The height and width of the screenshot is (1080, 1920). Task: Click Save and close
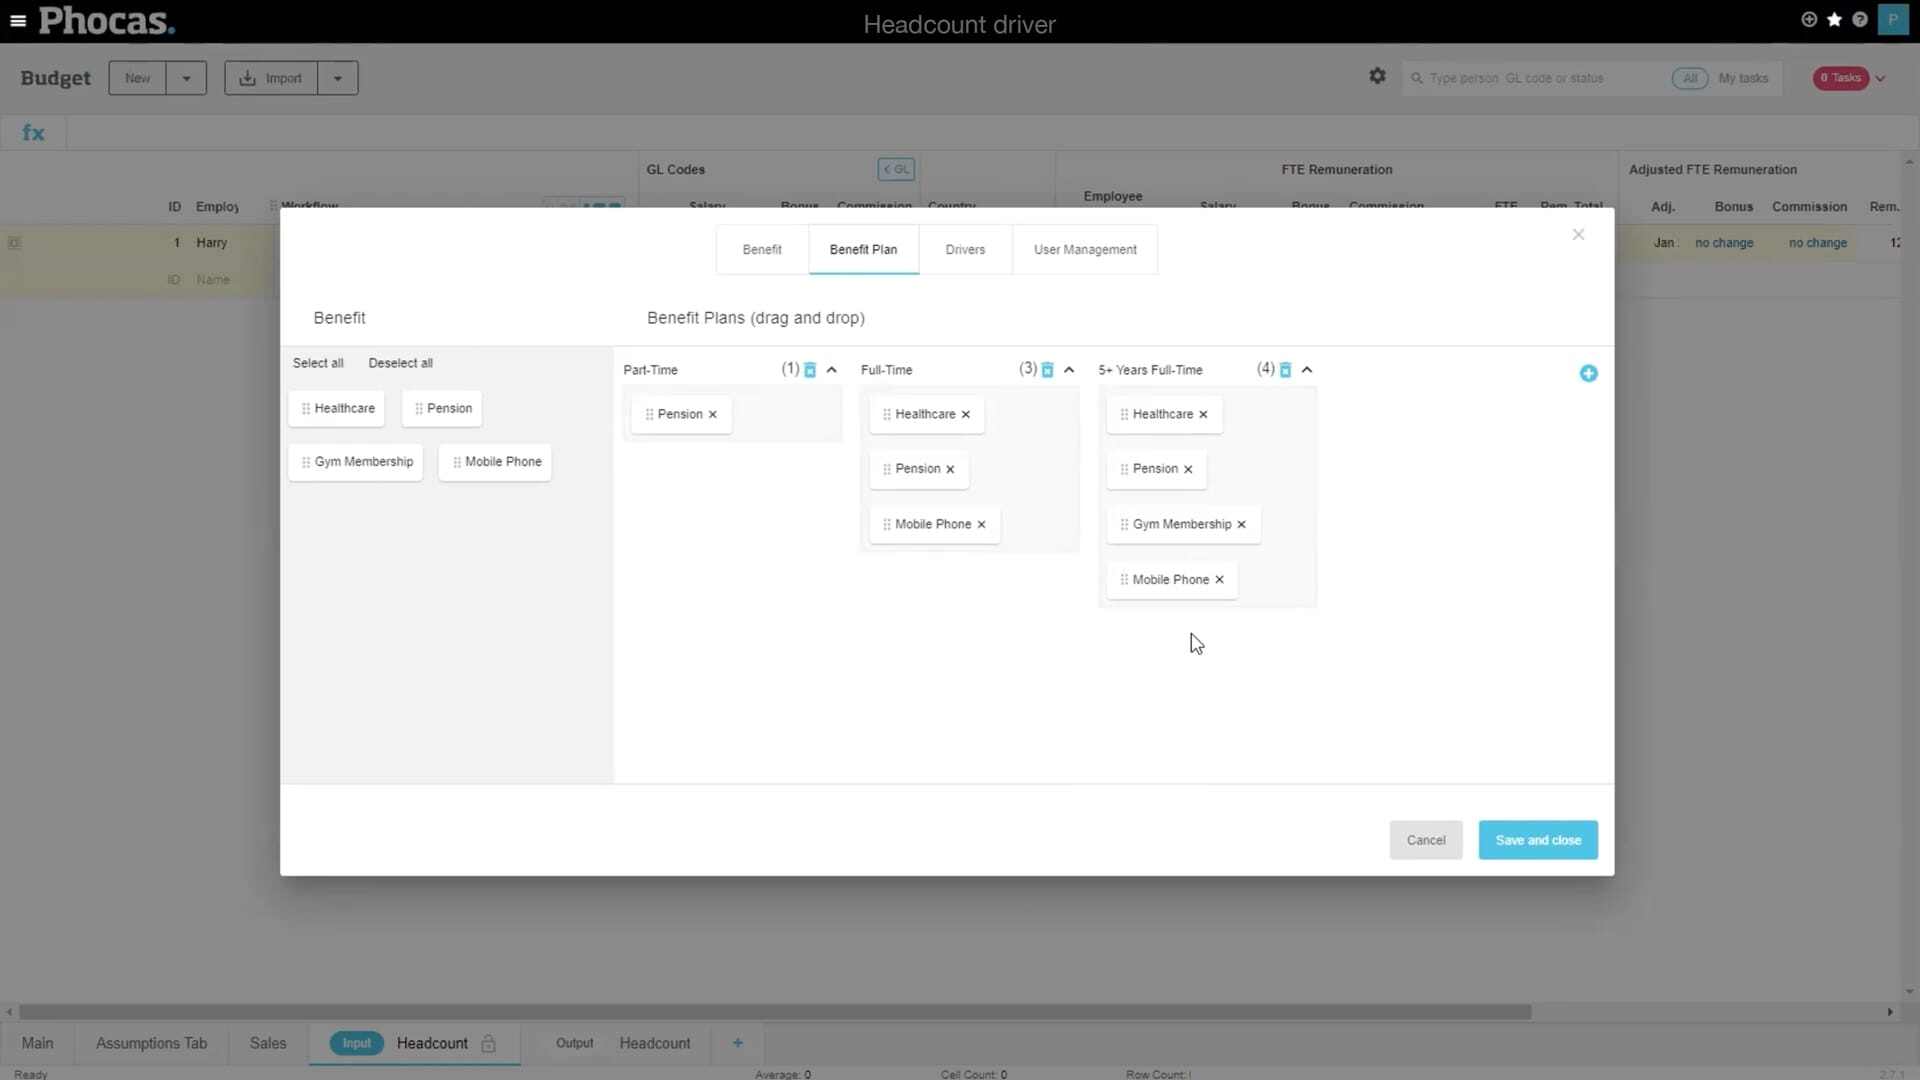[x=1537, y=840]
